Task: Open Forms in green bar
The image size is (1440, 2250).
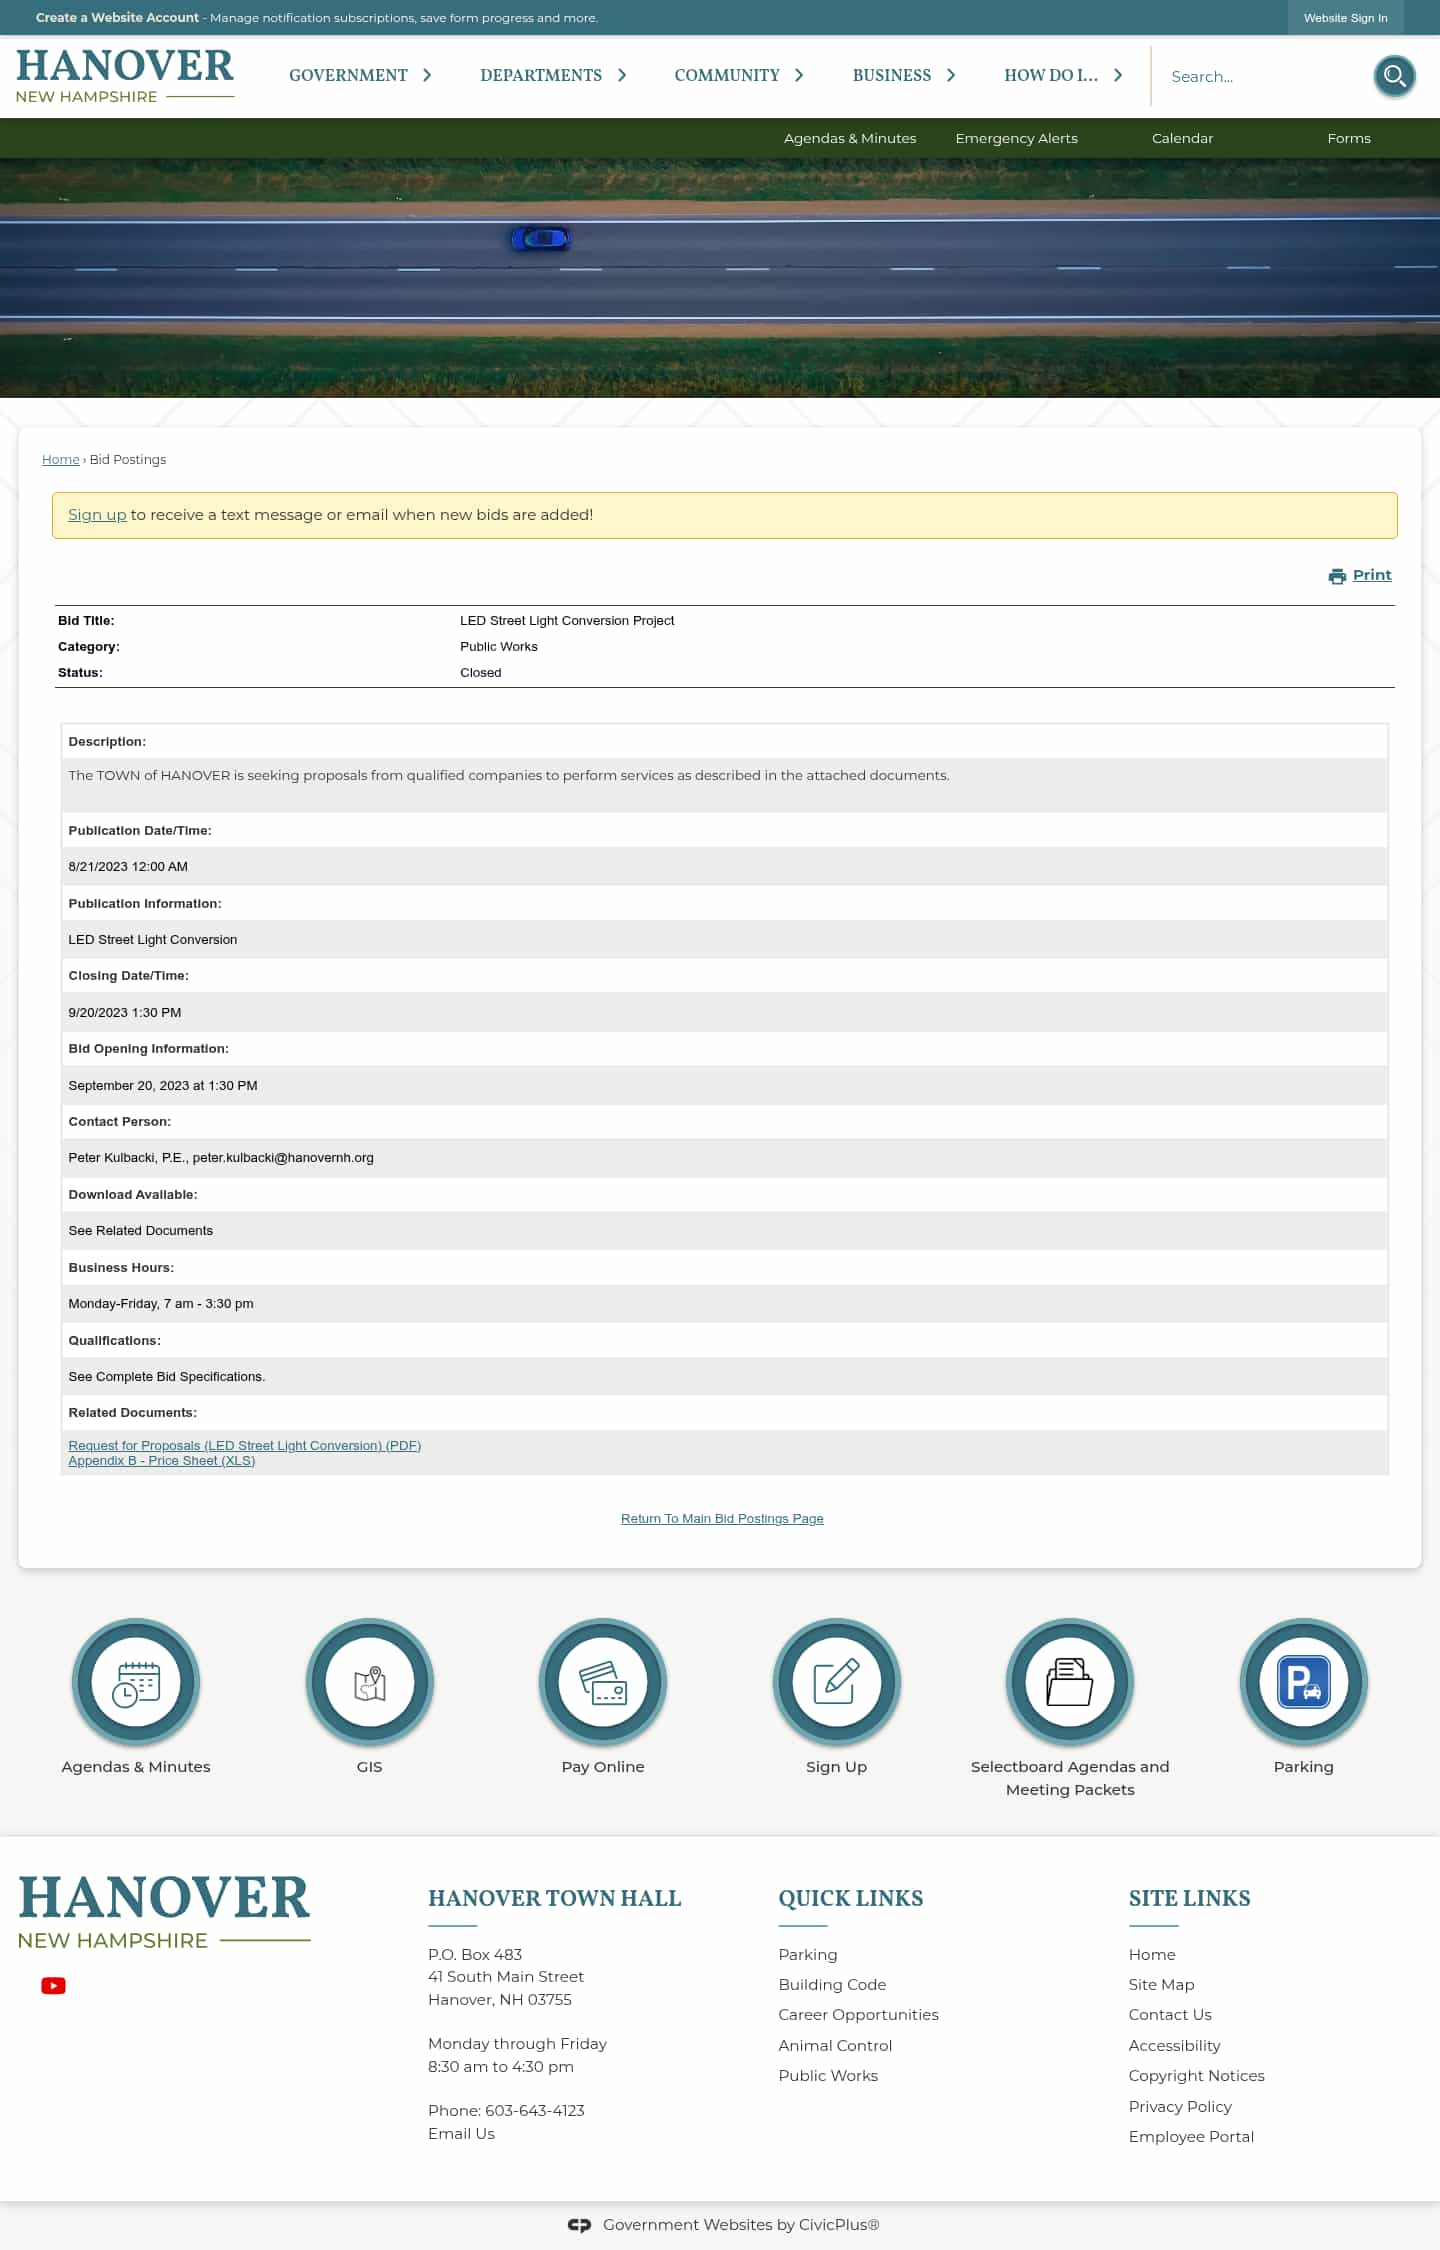Action: click(1349, 138)
